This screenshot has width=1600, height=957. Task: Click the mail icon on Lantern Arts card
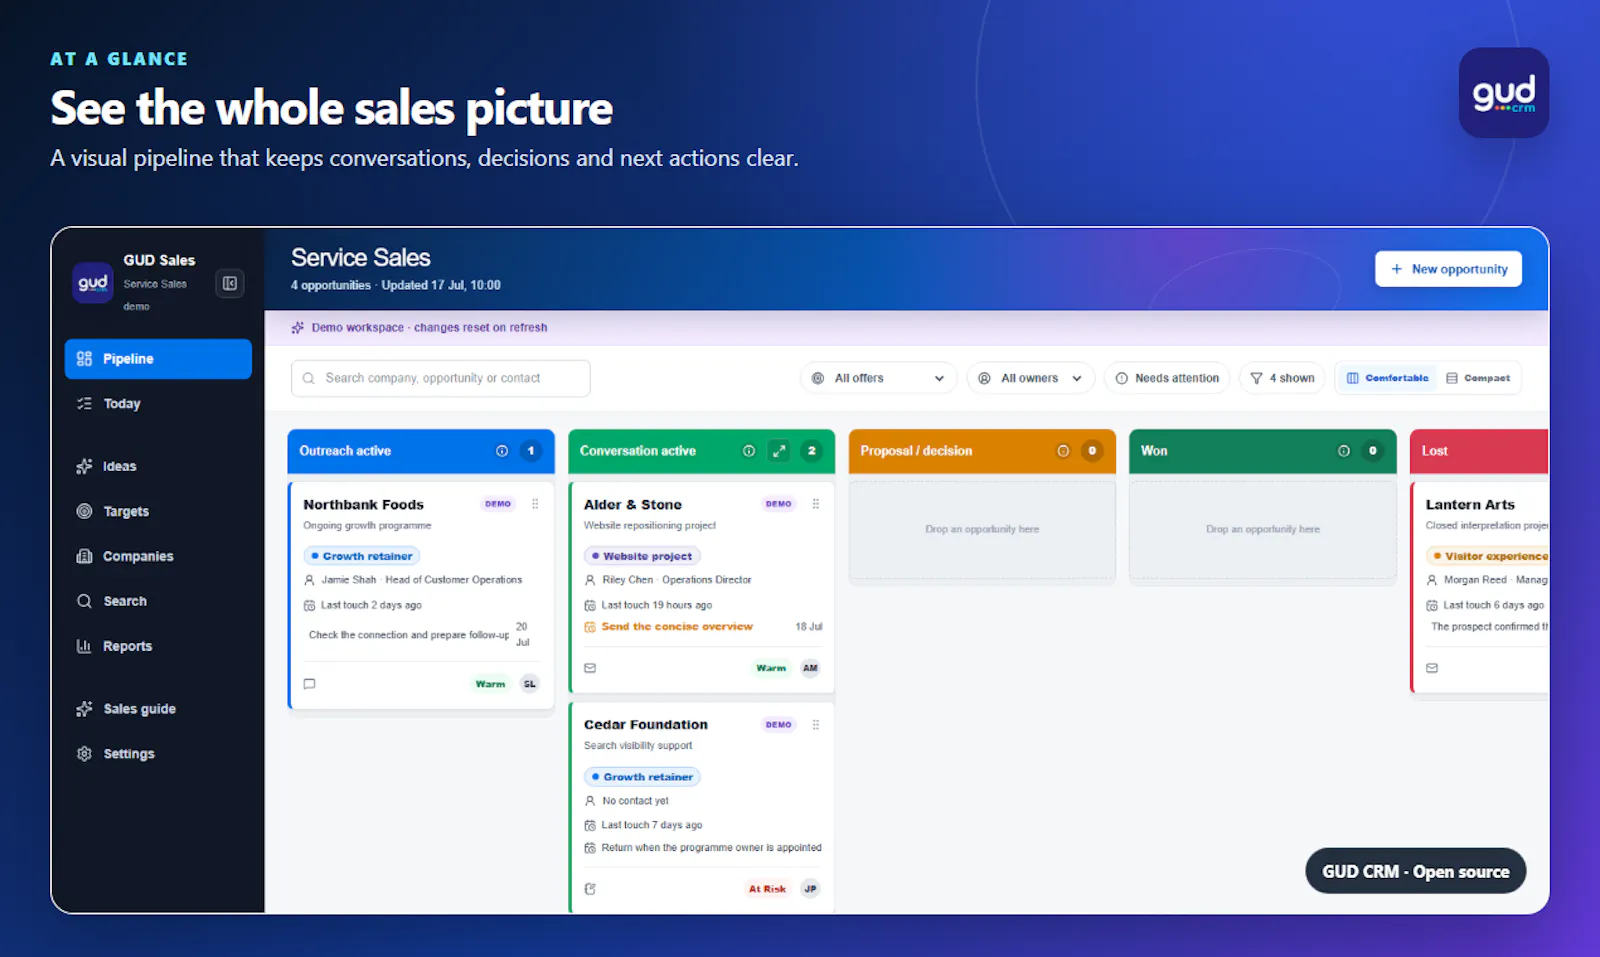1432,668
